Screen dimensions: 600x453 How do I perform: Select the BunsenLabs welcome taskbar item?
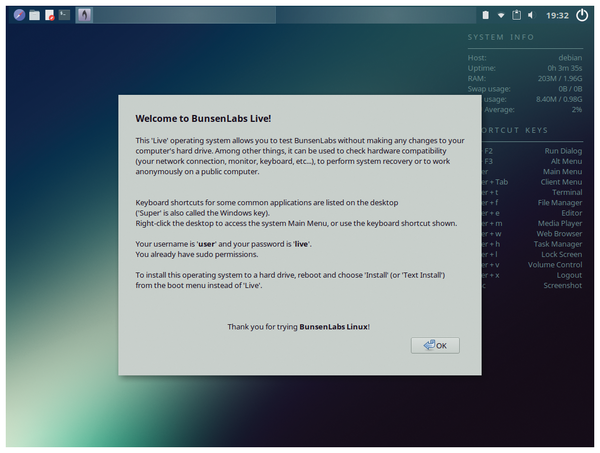coord(84,15)
